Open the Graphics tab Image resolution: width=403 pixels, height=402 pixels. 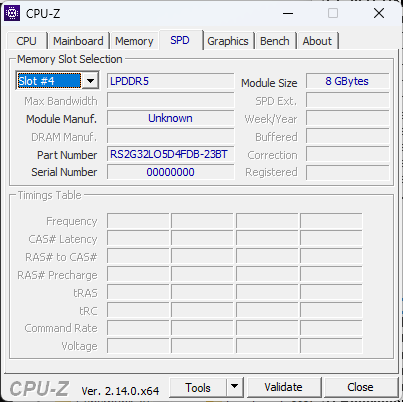(228, 41)
